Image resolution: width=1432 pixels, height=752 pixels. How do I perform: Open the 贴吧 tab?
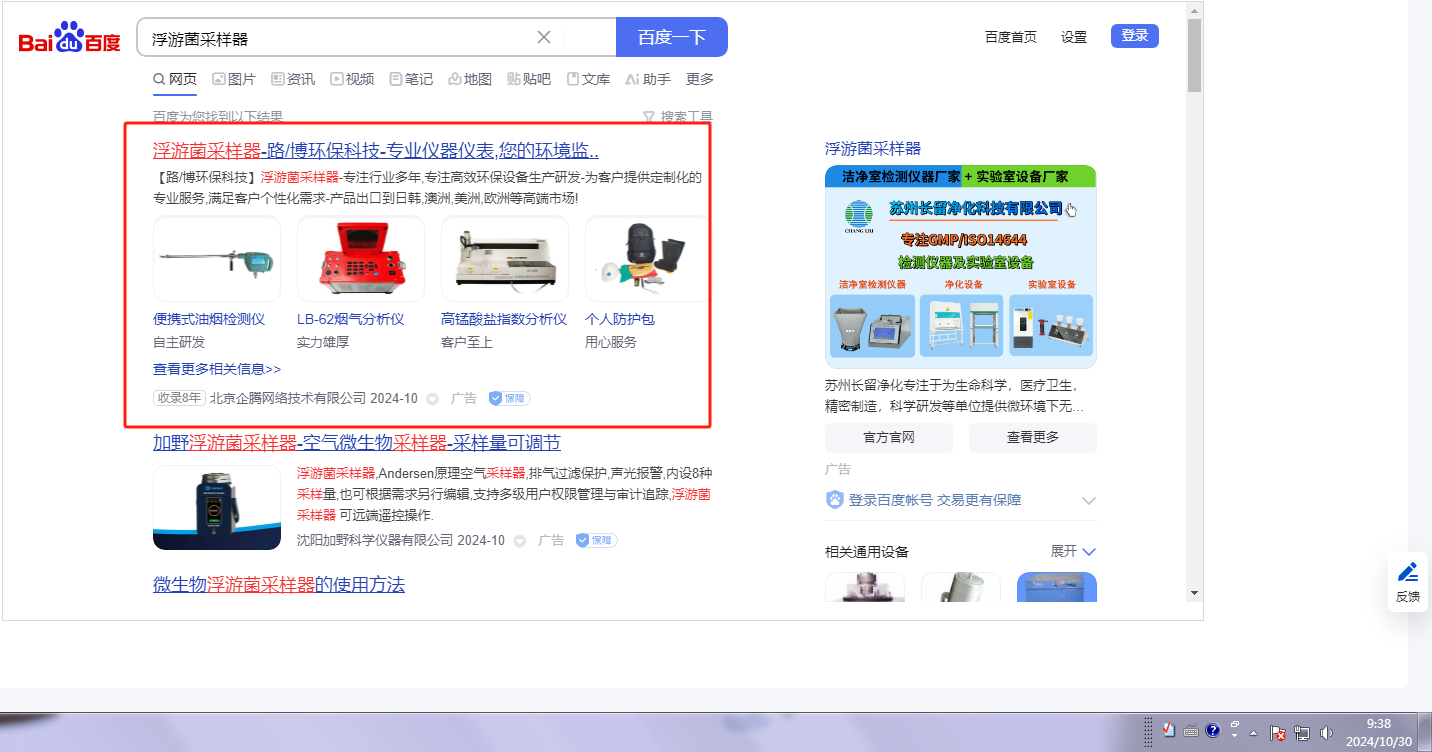coord(529,79)
